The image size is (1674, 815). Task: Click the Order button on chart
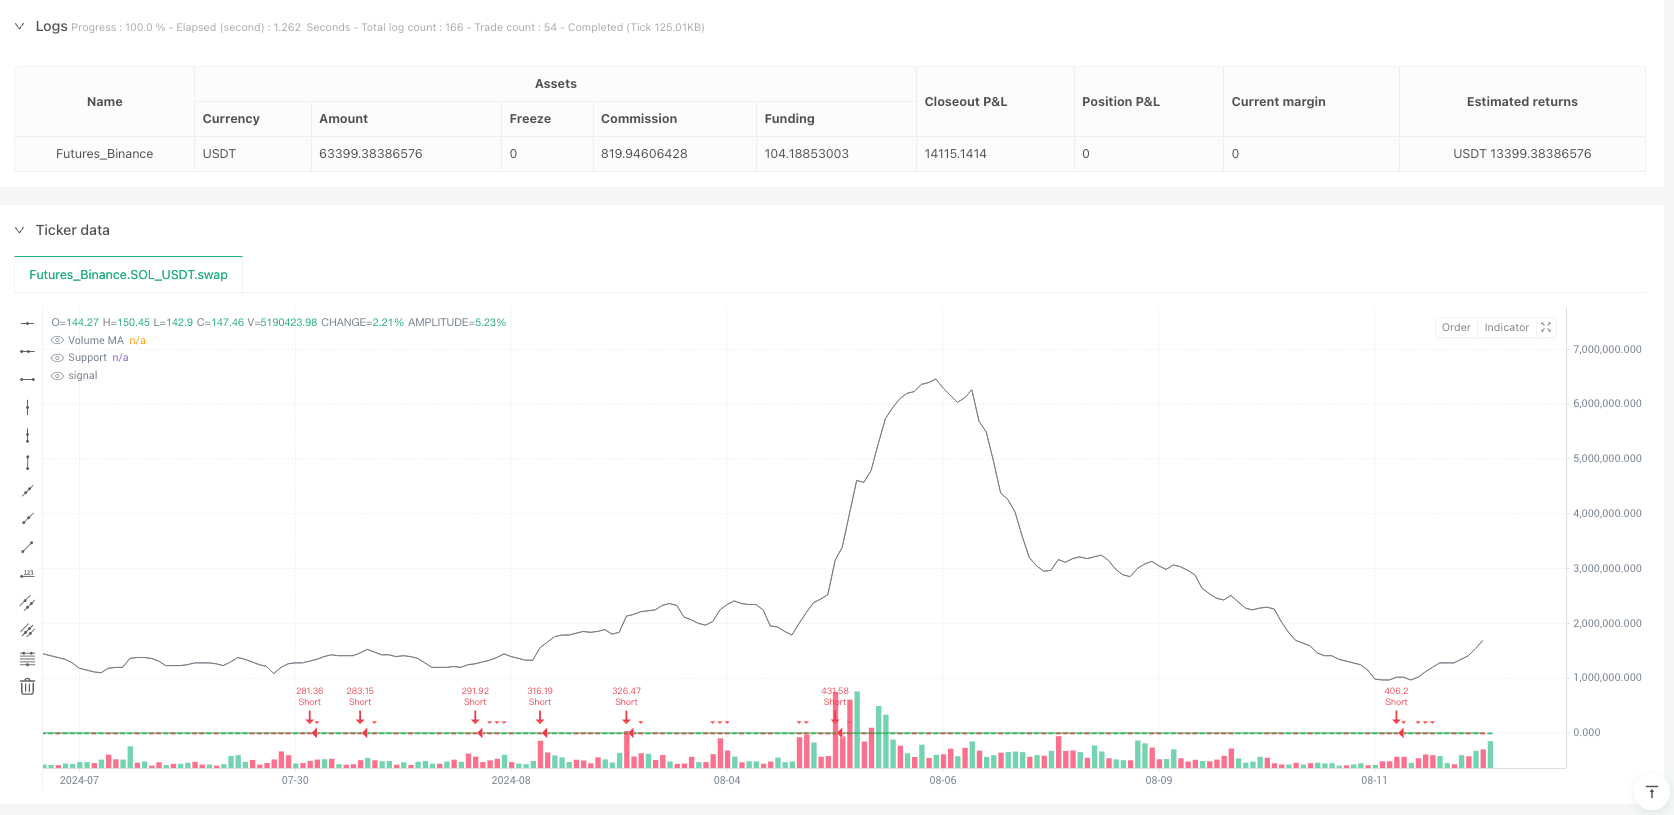point(1456,328)
